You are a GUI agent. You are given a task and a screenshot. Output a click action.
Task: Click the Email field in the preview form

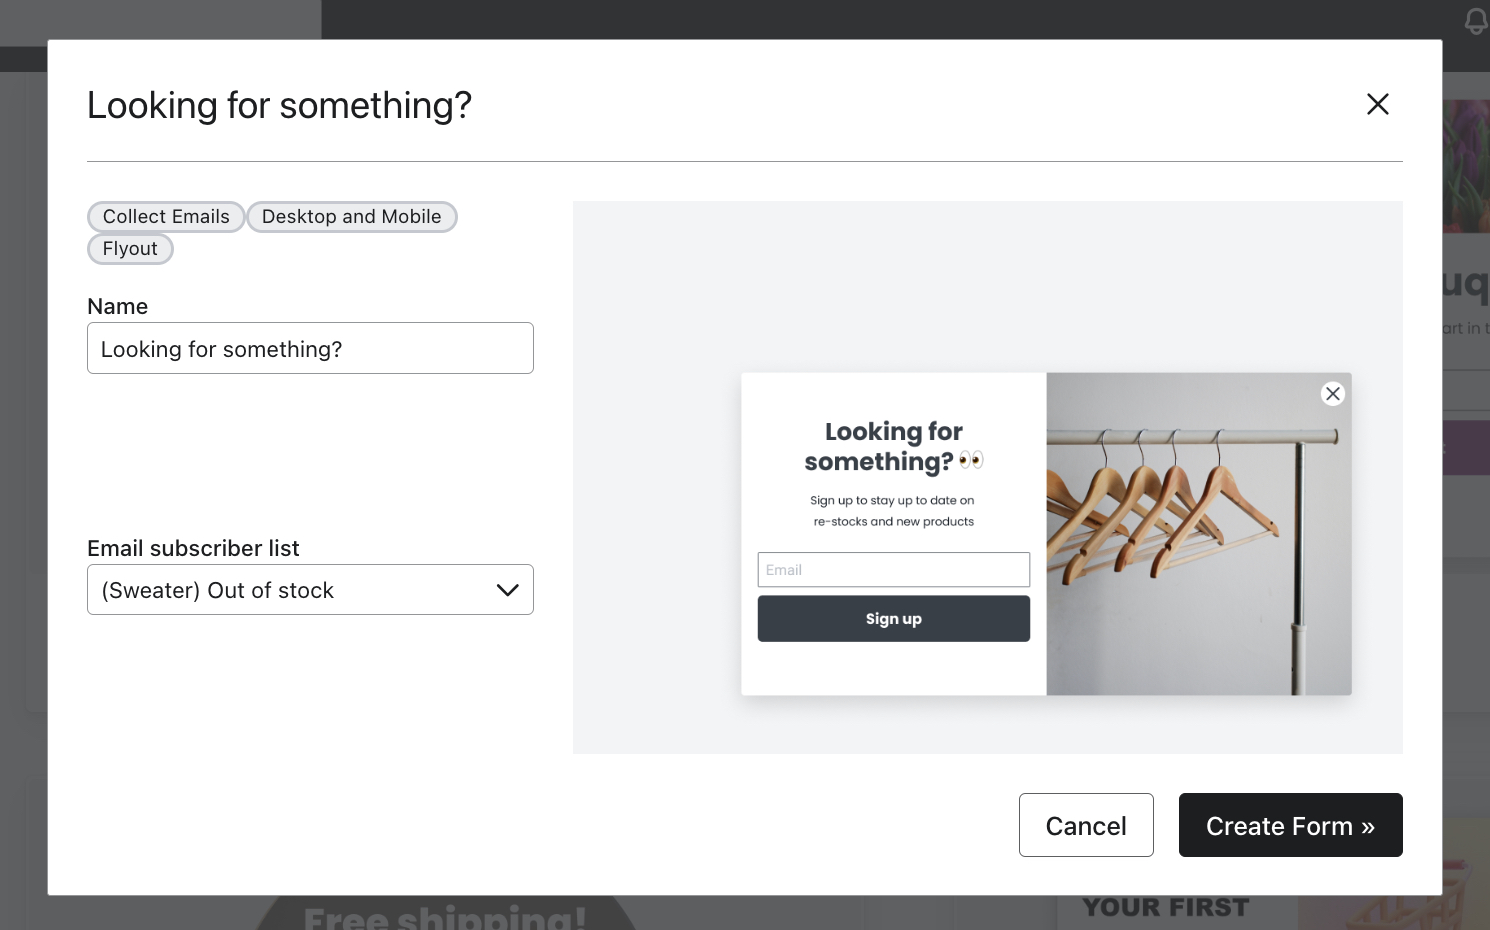893,569
